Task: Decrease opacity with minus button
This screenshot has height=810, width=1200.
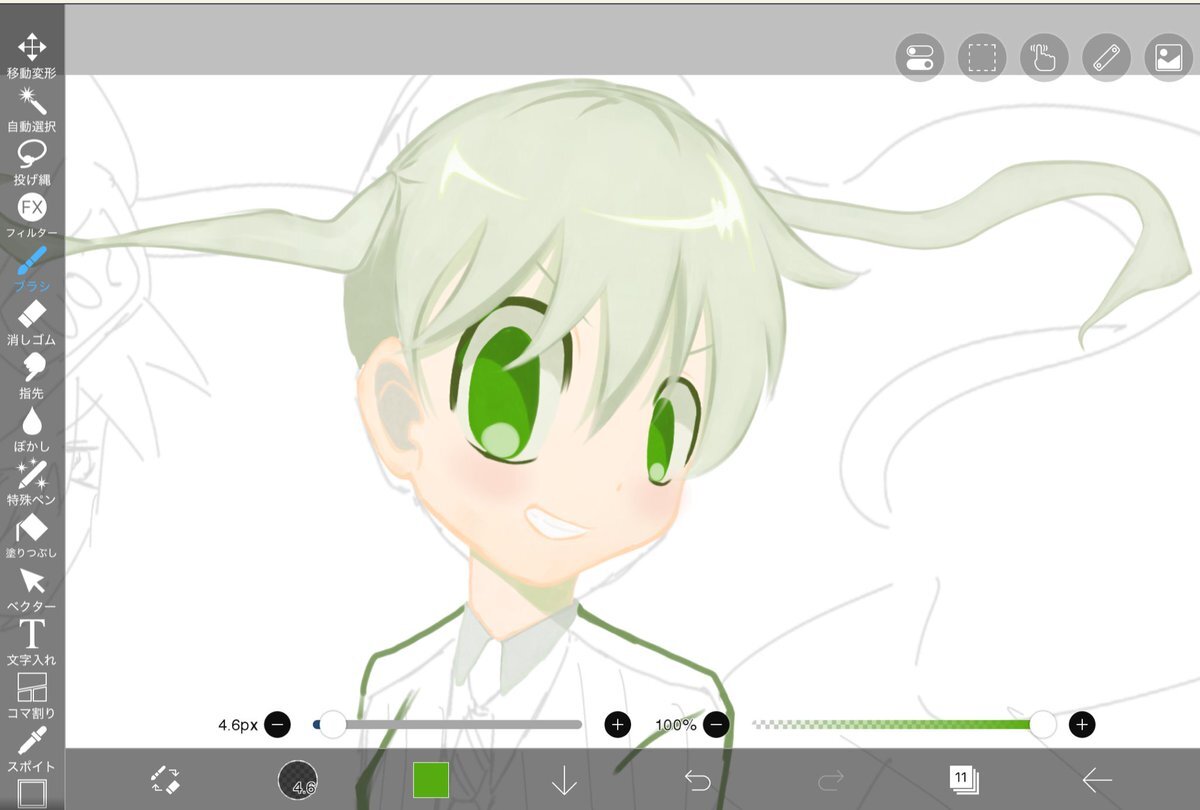Action: pos(715,724)
